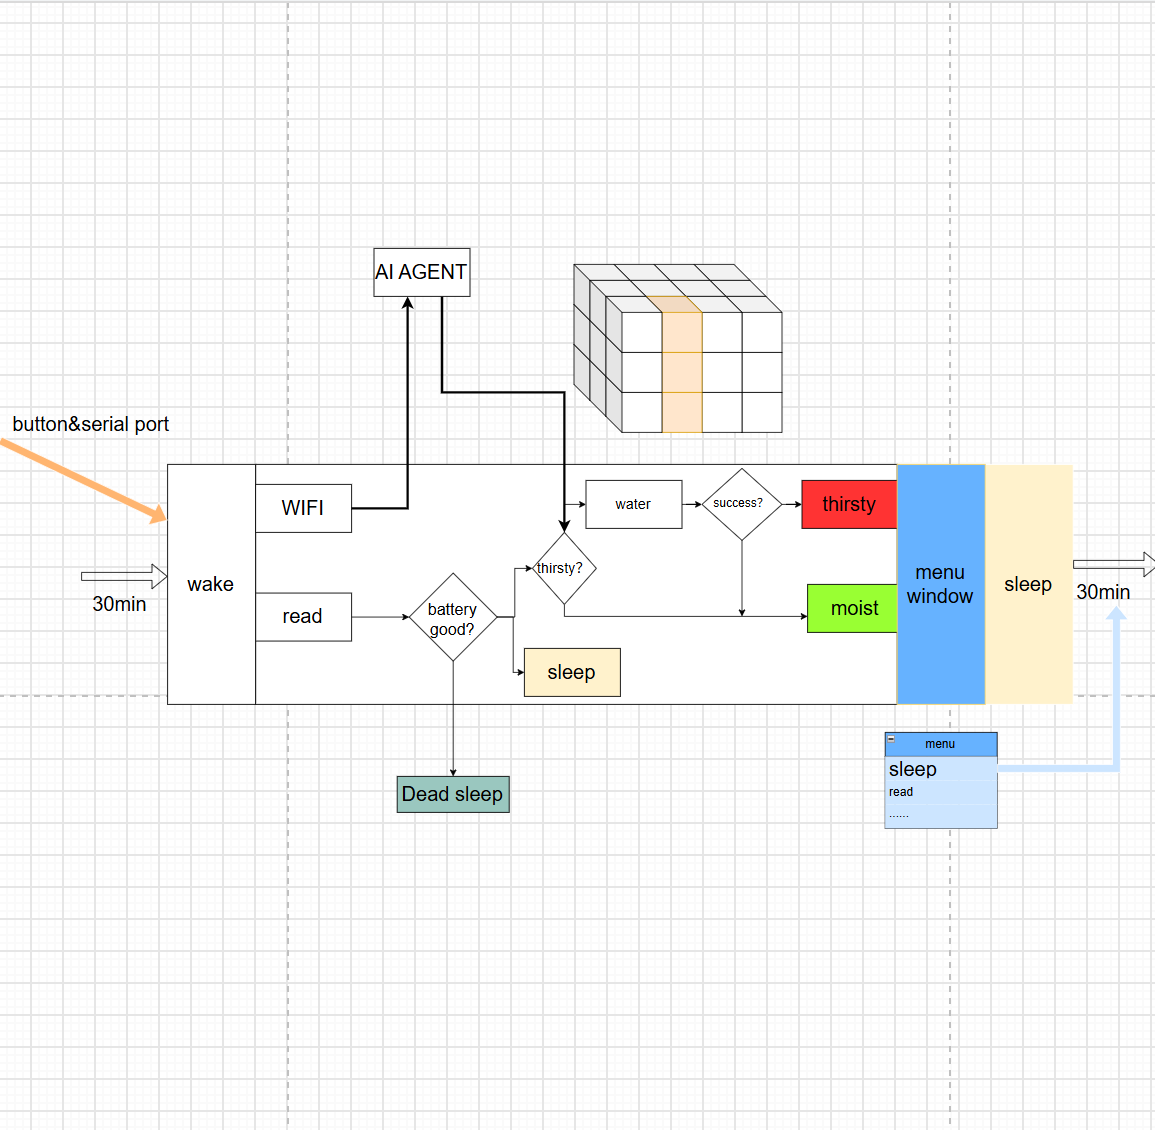Select the left 30min label
Image resolution: width=1155 pixels, height=1130 pixels.
click(x=119, y=604)
